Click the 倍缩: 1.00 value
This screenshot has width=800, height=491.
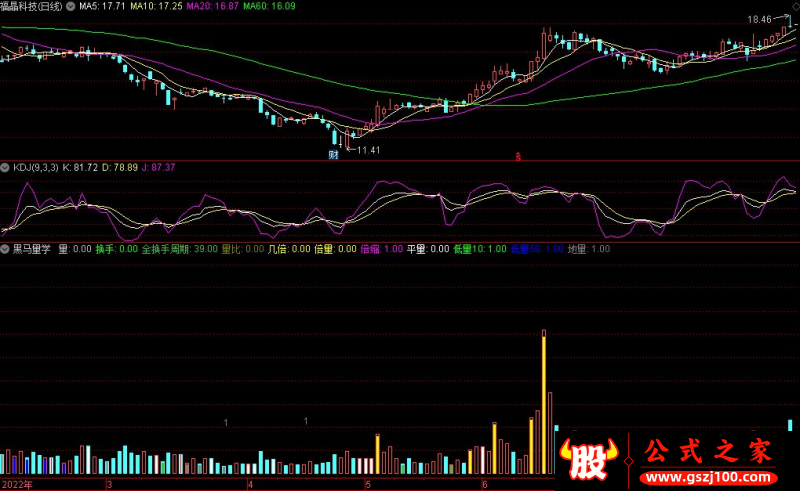tap(382, 249)
